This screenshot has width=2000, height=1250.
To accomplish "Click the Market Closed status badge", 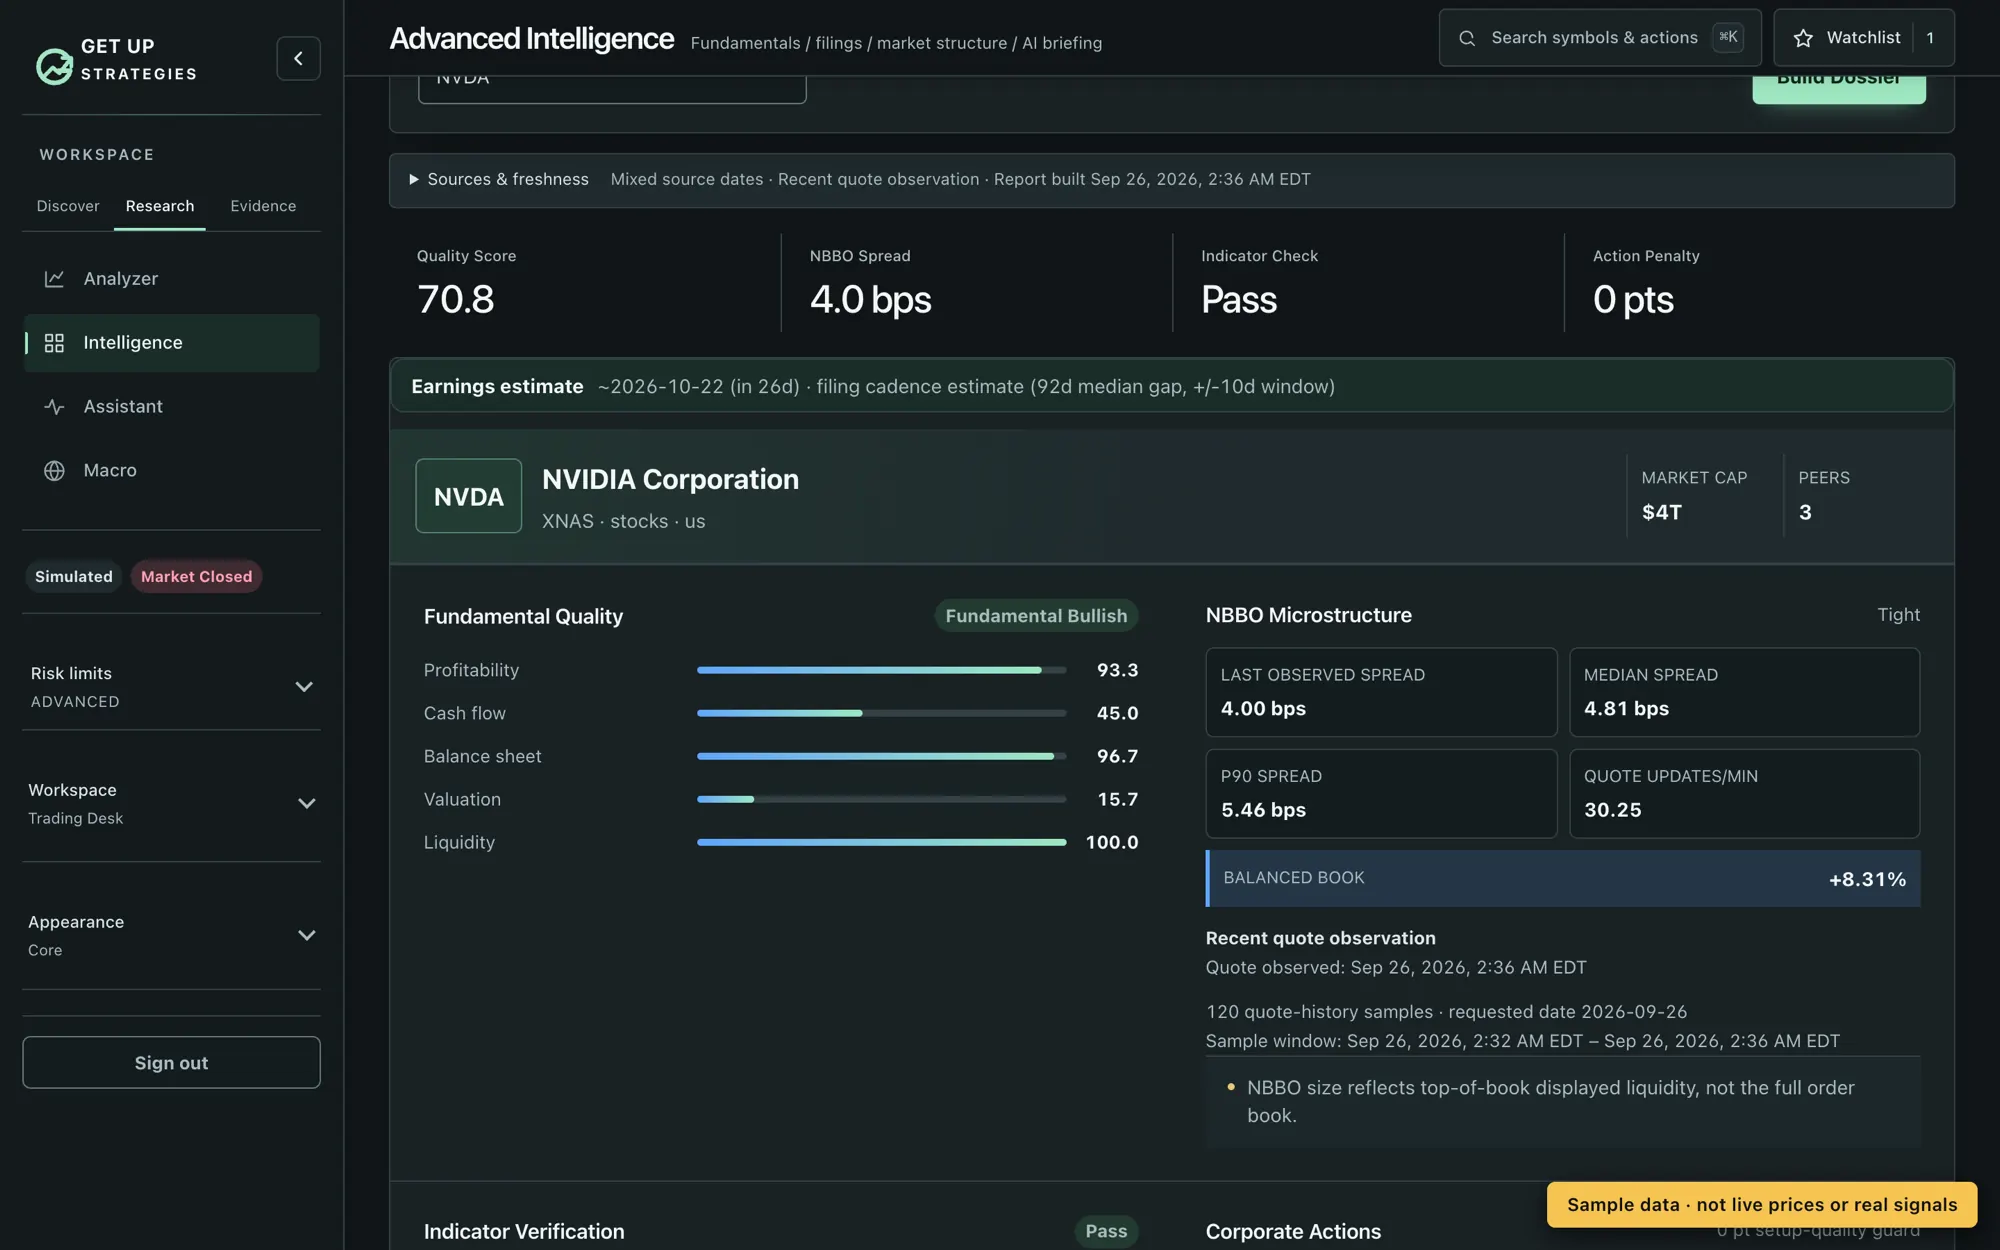I will [x=196, y=577].
